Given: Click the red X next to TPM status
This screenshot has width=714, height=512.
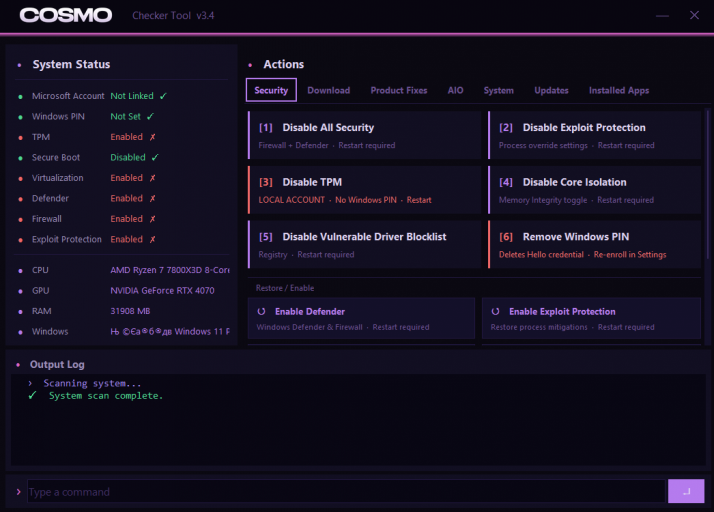Looking at the screenshot, I should (153, 137).
